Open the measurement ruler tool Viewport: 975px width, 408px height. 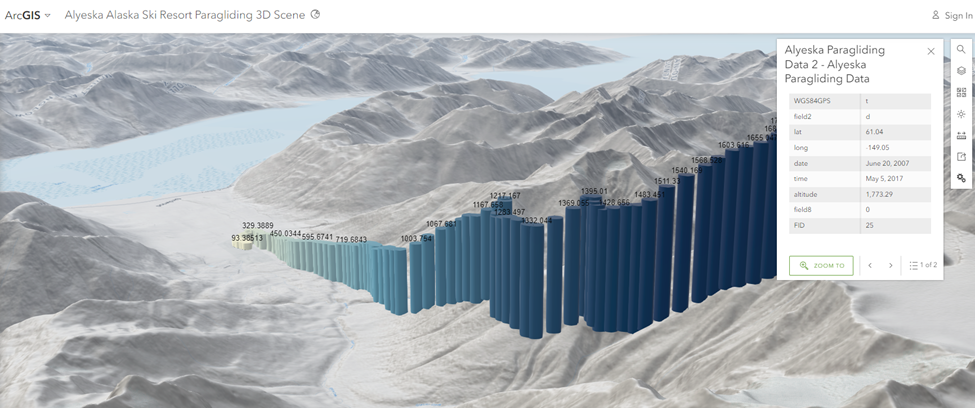coord(961,136)
